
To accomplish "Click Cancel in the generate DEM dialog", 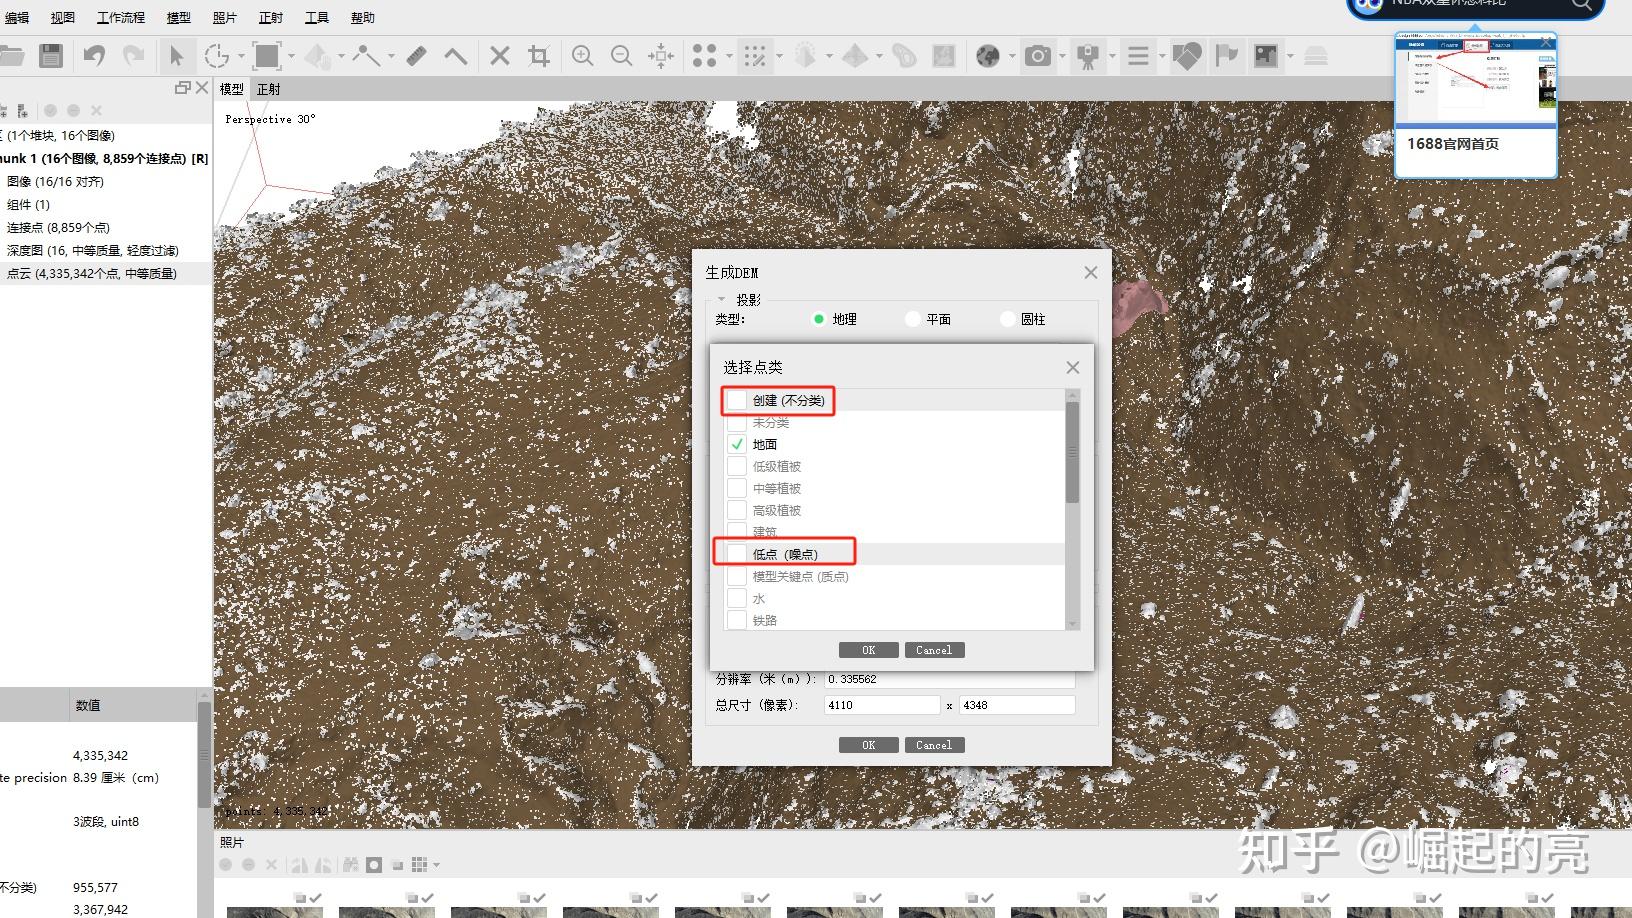I will click(933, 744).
